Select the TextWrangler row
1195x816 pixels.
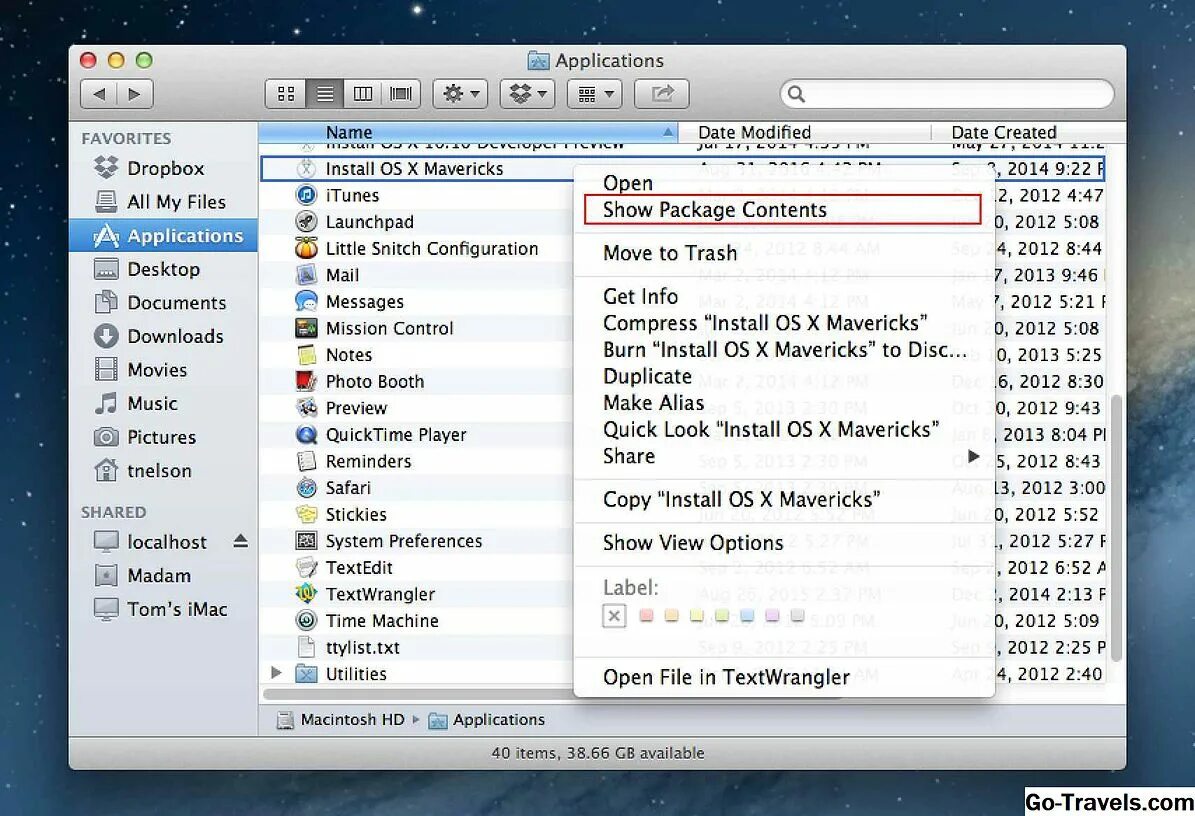pos(416,595)
